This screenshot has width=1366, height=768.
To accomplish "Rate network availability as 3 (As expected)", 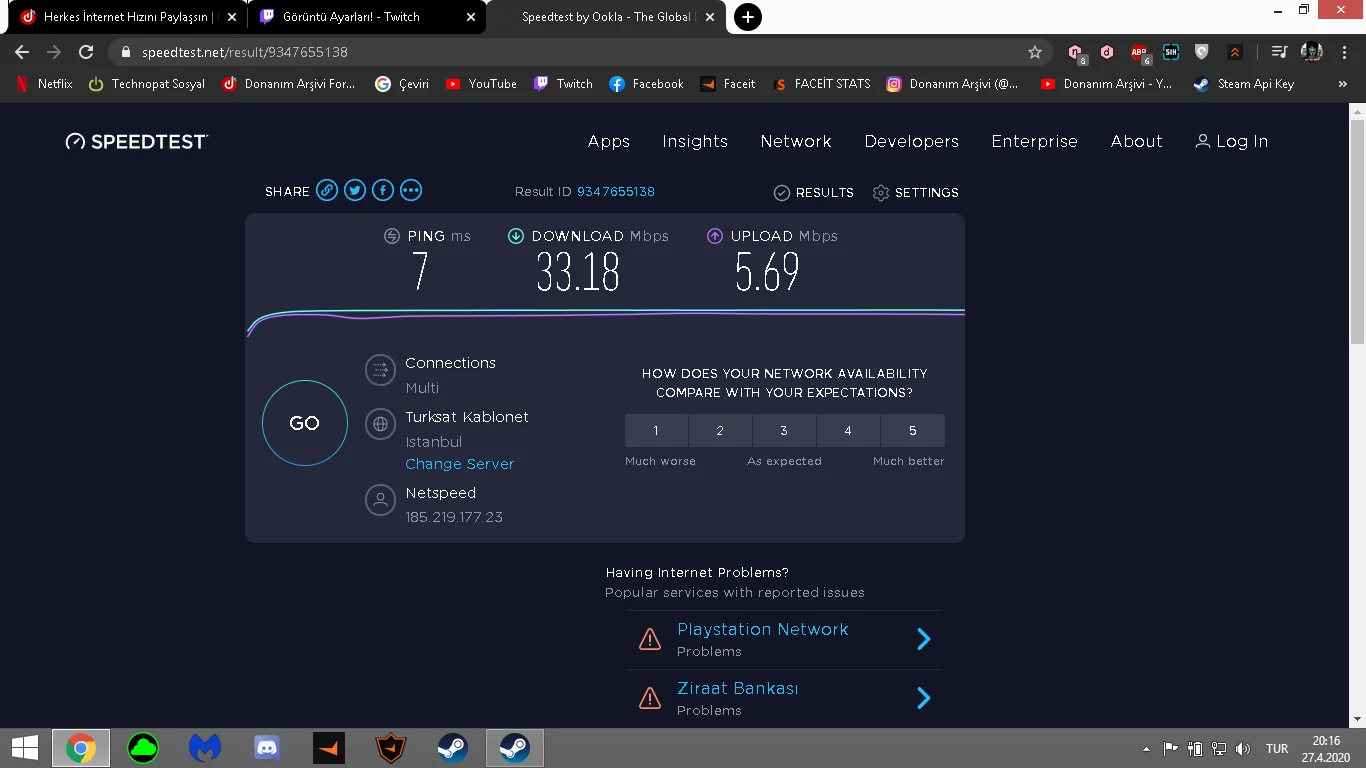I will pyautogui.click(x=784, y=431).
